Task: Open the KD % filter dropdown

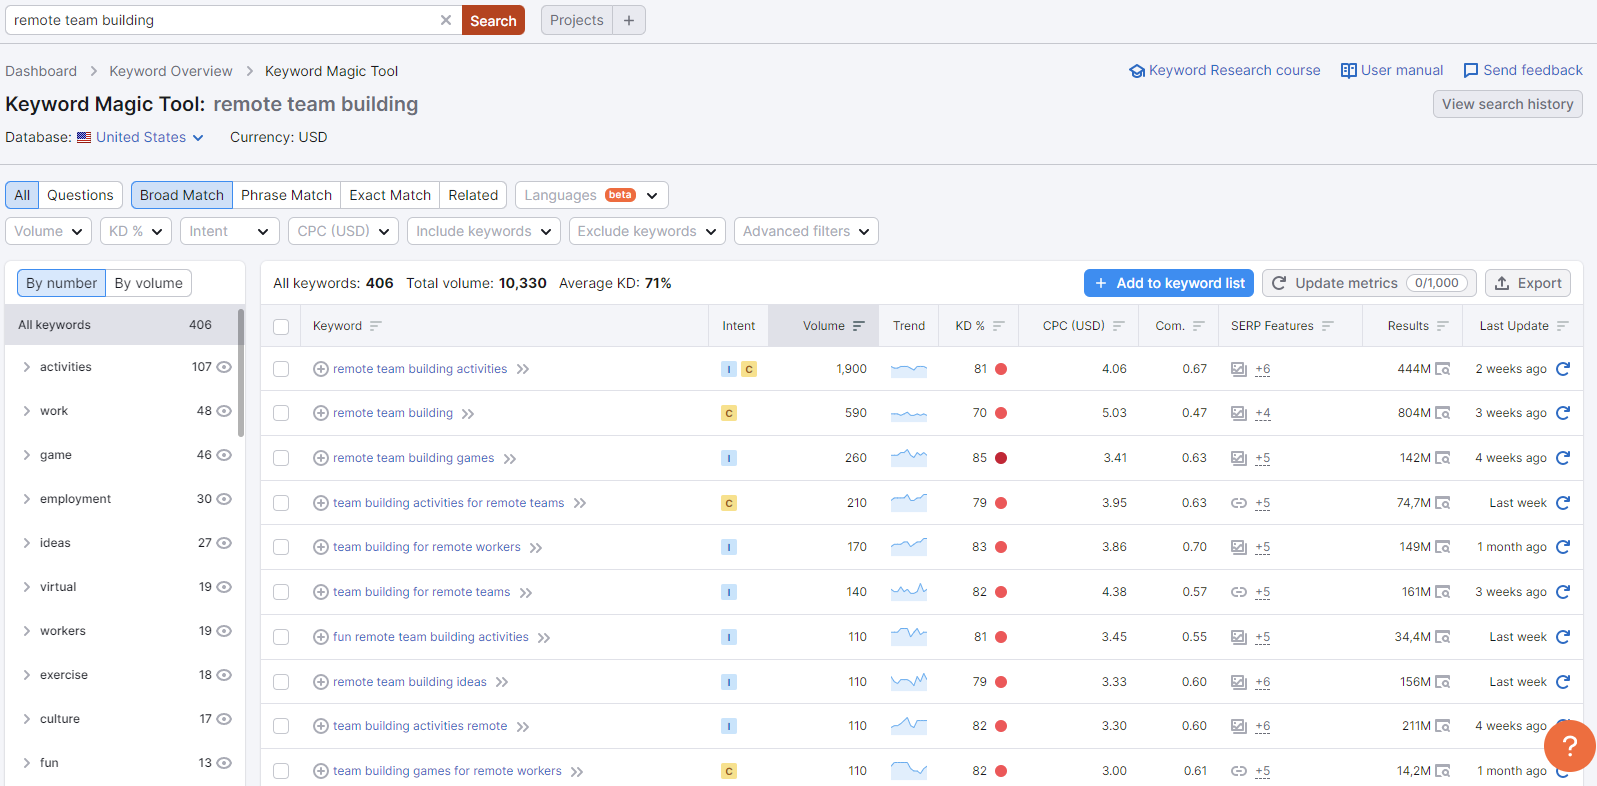Action: pyautogui.click(x=136, y=231)
